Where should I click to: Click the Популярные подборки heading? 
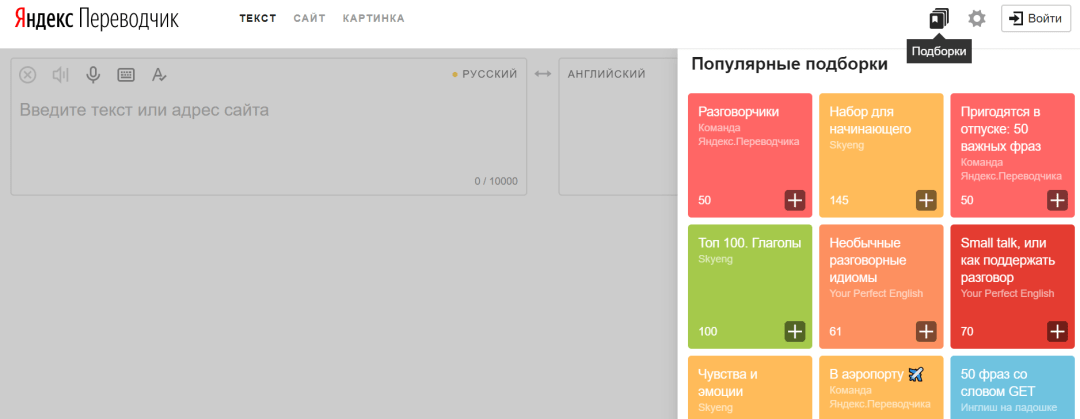point(789,65)
